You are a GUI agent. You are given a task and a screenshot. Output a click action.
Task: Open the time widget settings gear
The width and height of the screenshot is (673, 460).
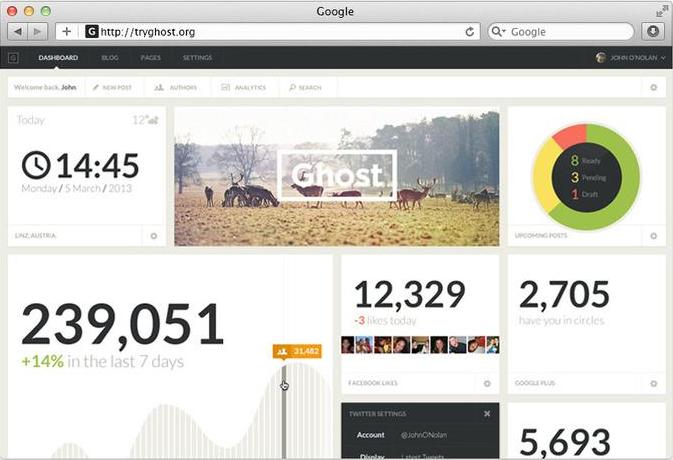tap(154, 236)
